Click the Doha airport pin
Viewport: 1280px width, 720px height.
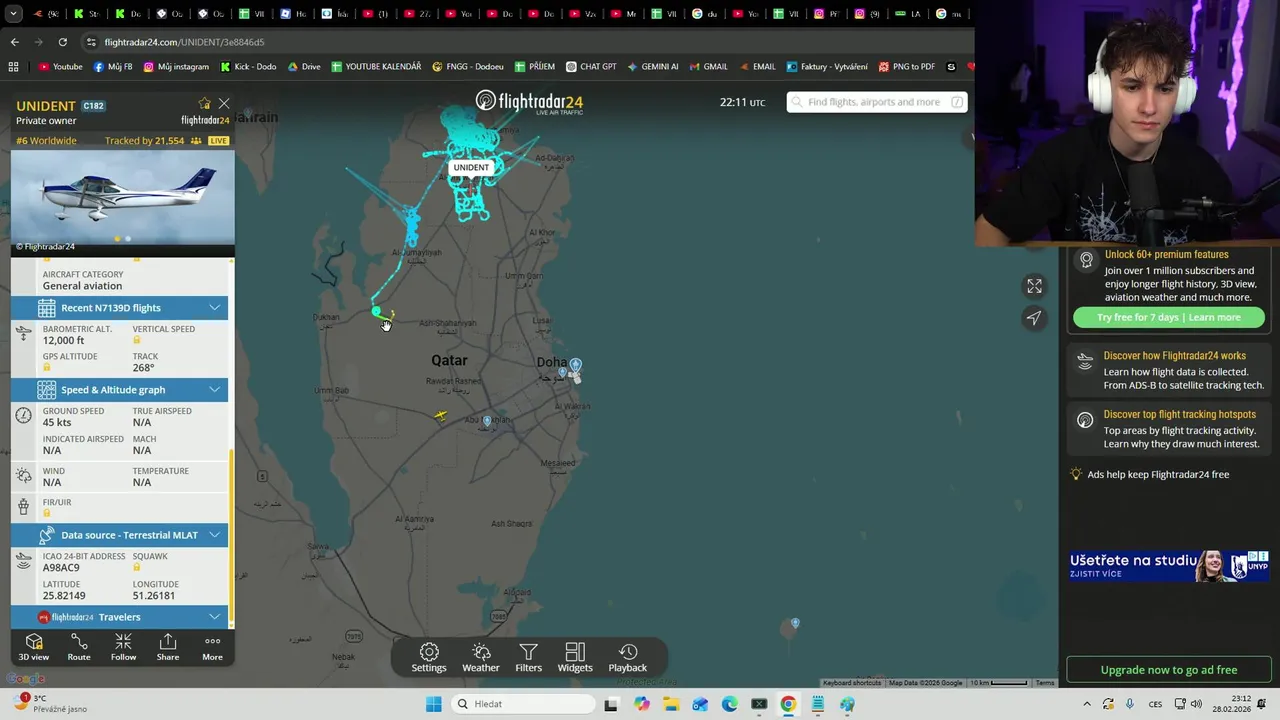tap(575, 366)
